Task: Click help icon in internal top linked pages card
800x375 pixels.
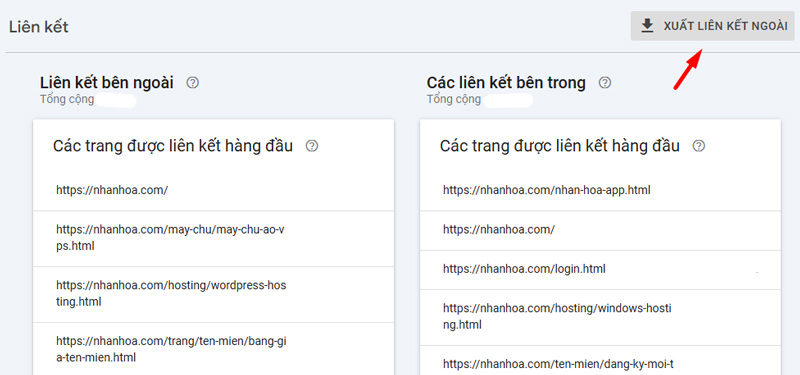Action: pyautogui.click(x=699, y=146)
